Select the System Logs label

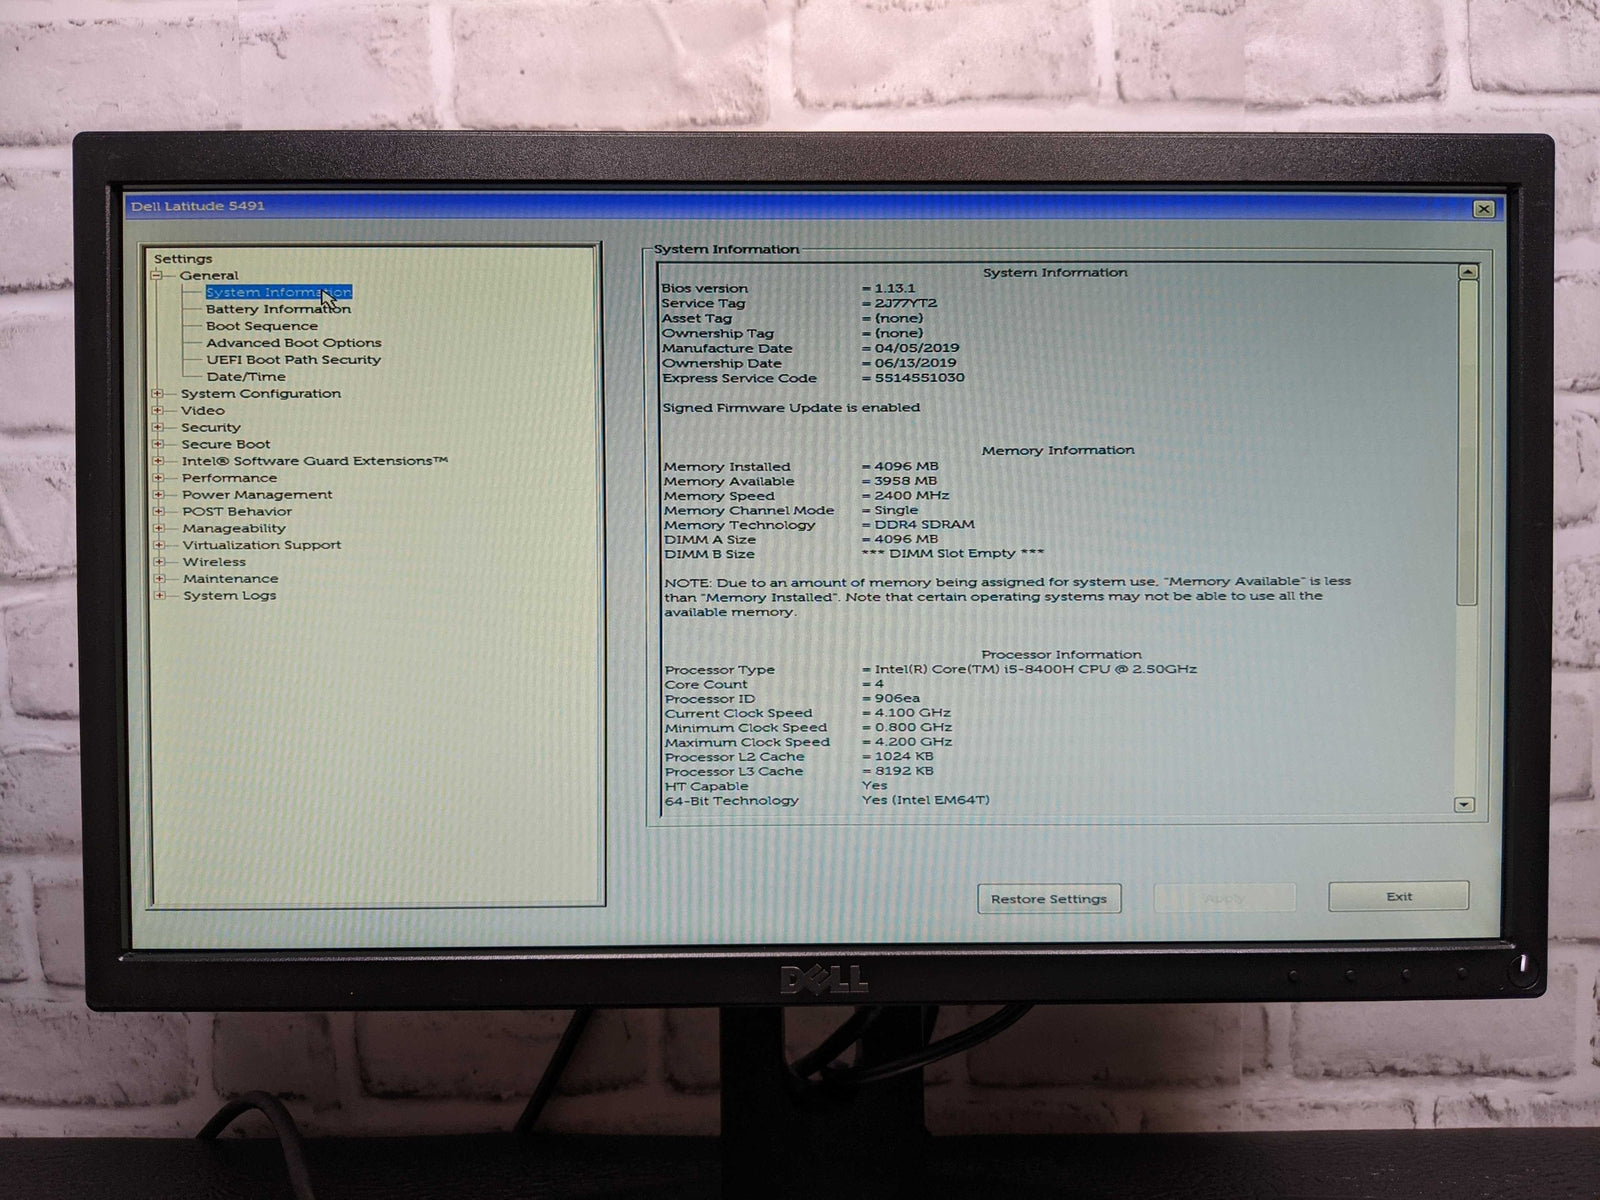point(230,595)
